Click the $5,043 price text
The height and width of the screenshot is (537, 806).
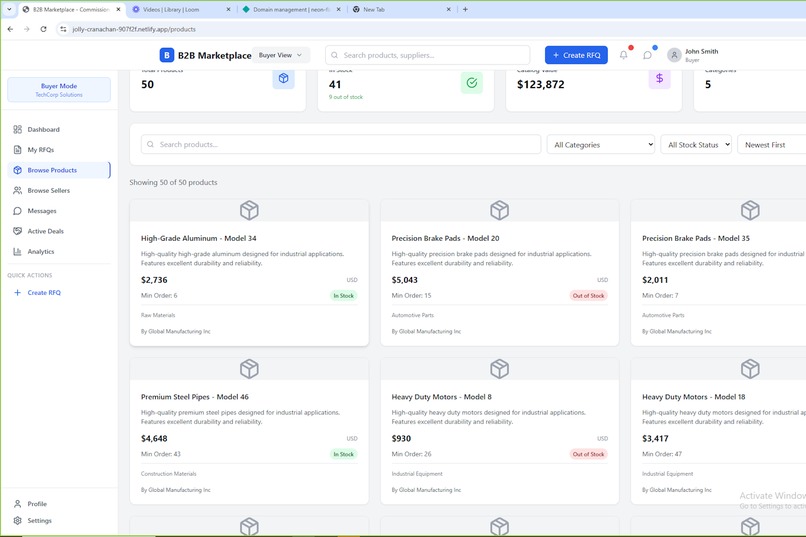[x=405, y=280]
